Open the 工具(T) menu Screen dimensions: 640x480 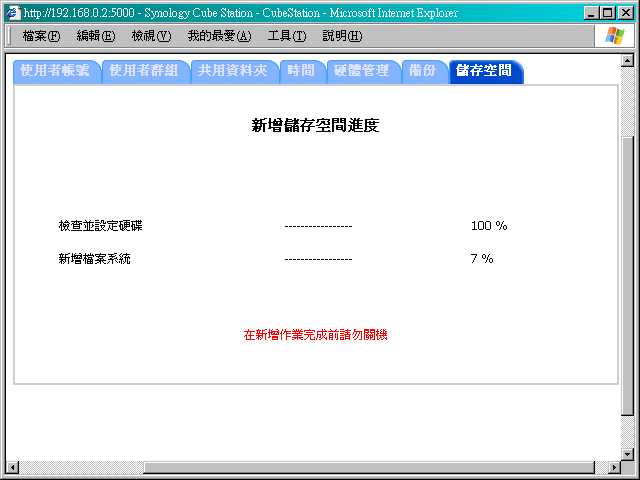tap(287, 36)
